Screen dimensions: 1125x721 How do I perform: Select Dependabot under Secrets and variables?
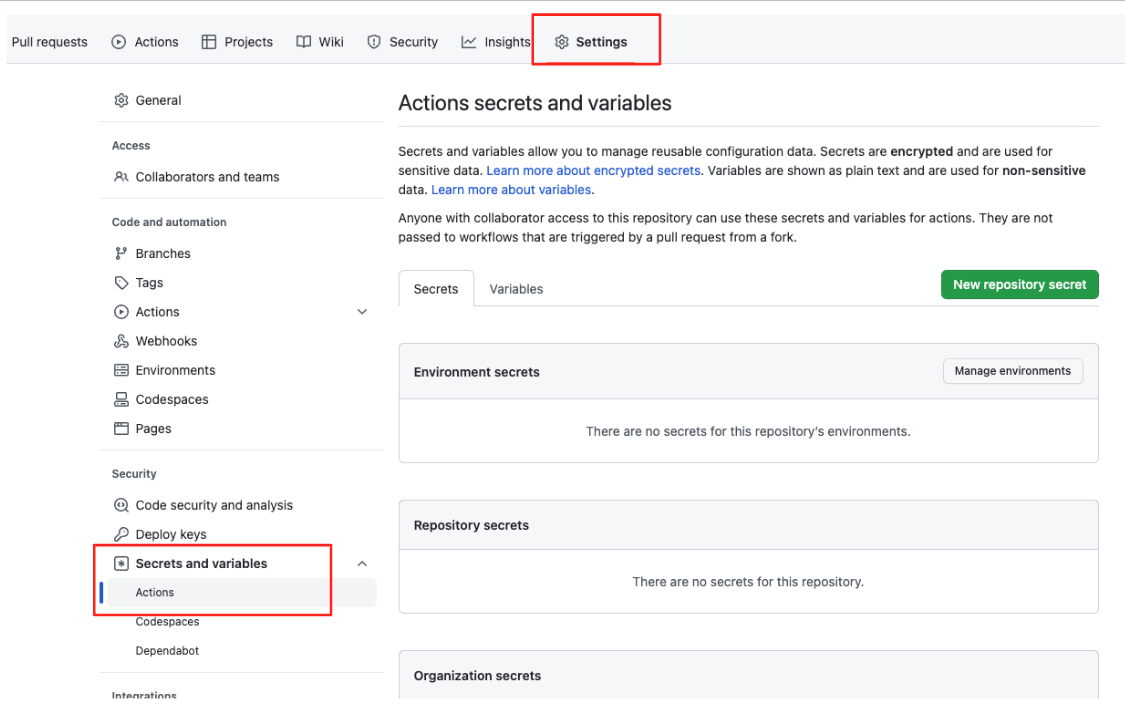[x=167, y=650]
